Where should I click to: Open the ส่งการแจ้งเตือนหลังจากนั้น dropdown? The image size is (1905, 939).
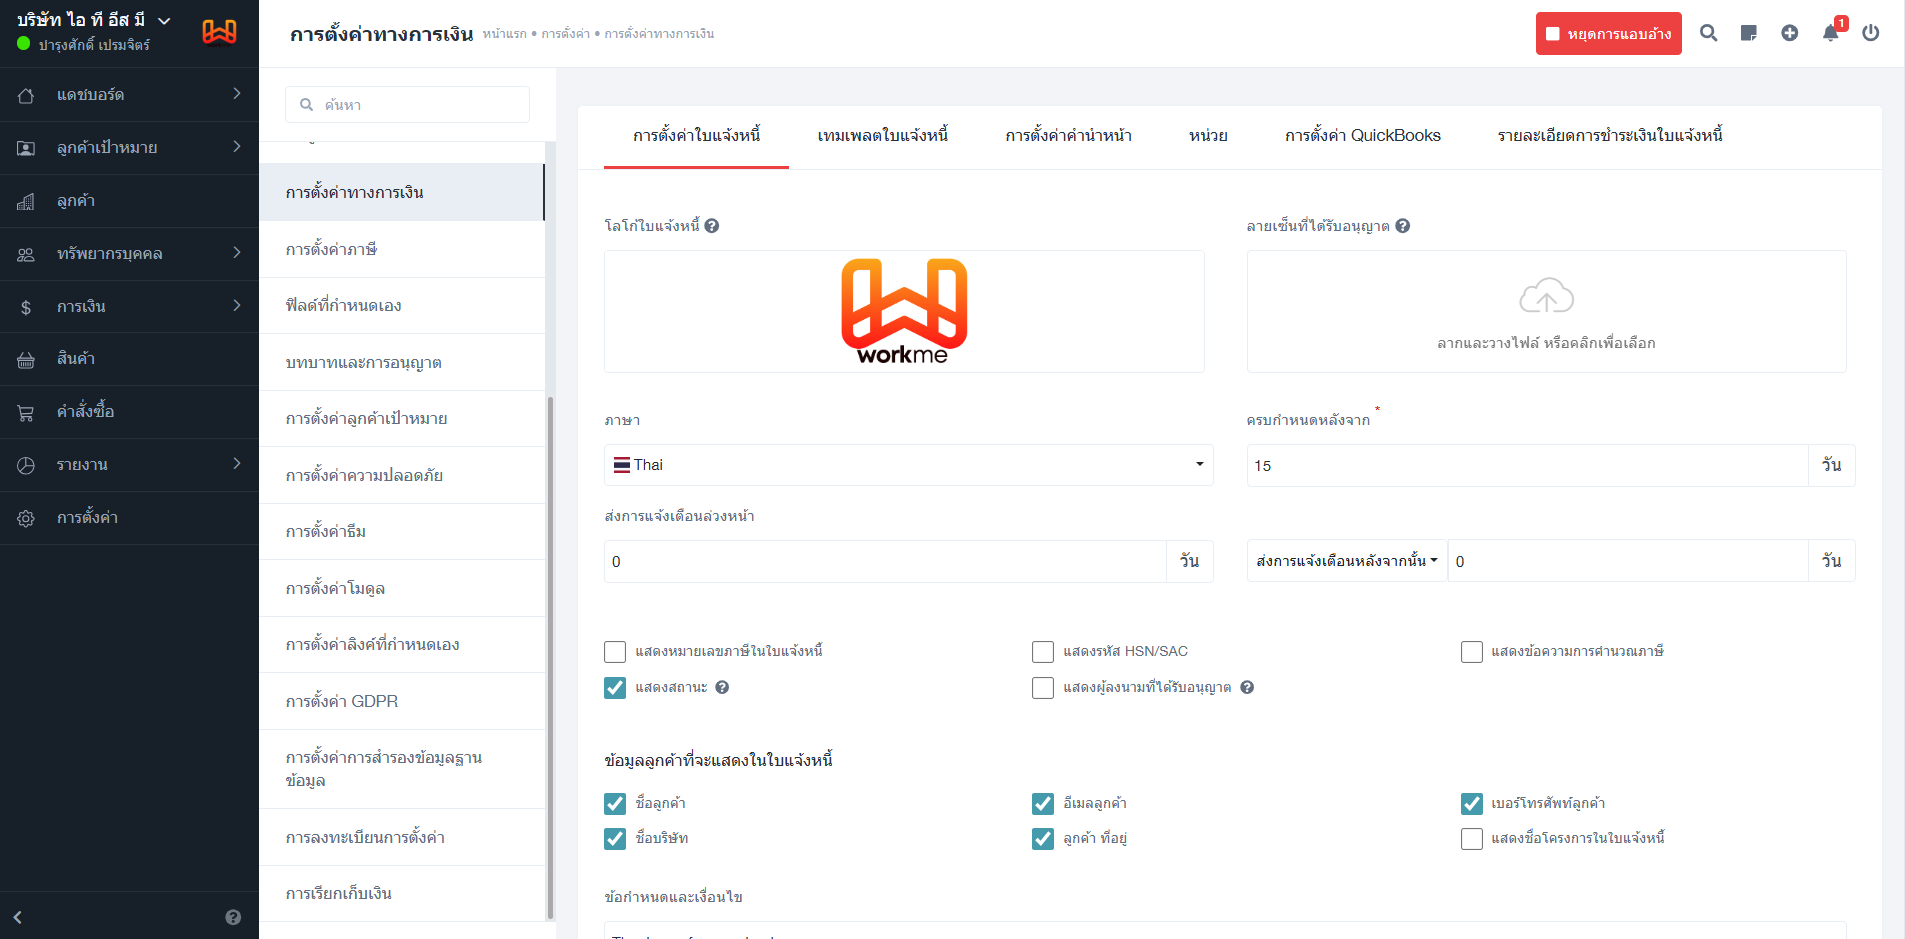tap(1346, 561)
